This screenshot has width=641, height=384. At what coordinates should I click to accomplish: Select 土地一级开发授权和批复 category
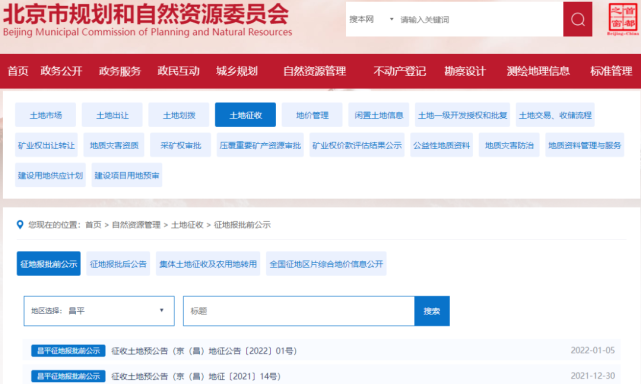coord(462,115)
